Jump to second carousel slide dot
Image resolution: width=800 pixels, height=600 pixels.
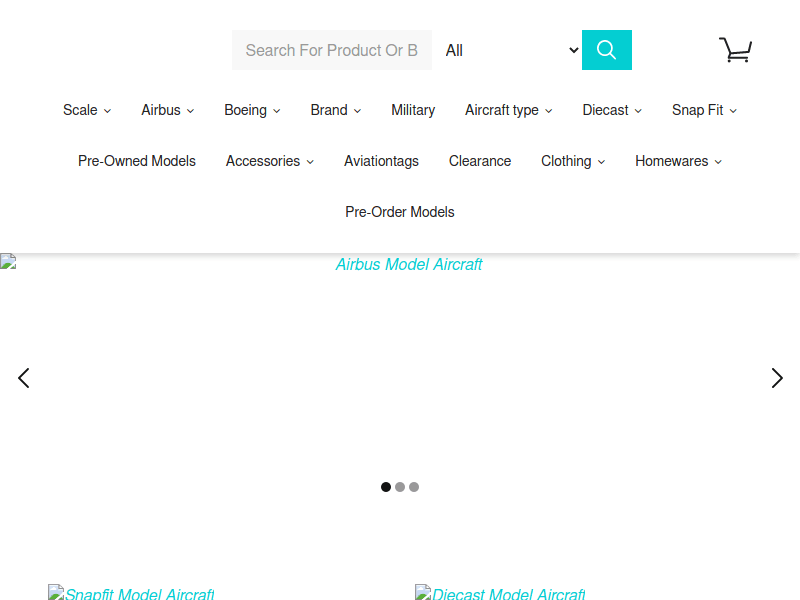tap(400, 487)
